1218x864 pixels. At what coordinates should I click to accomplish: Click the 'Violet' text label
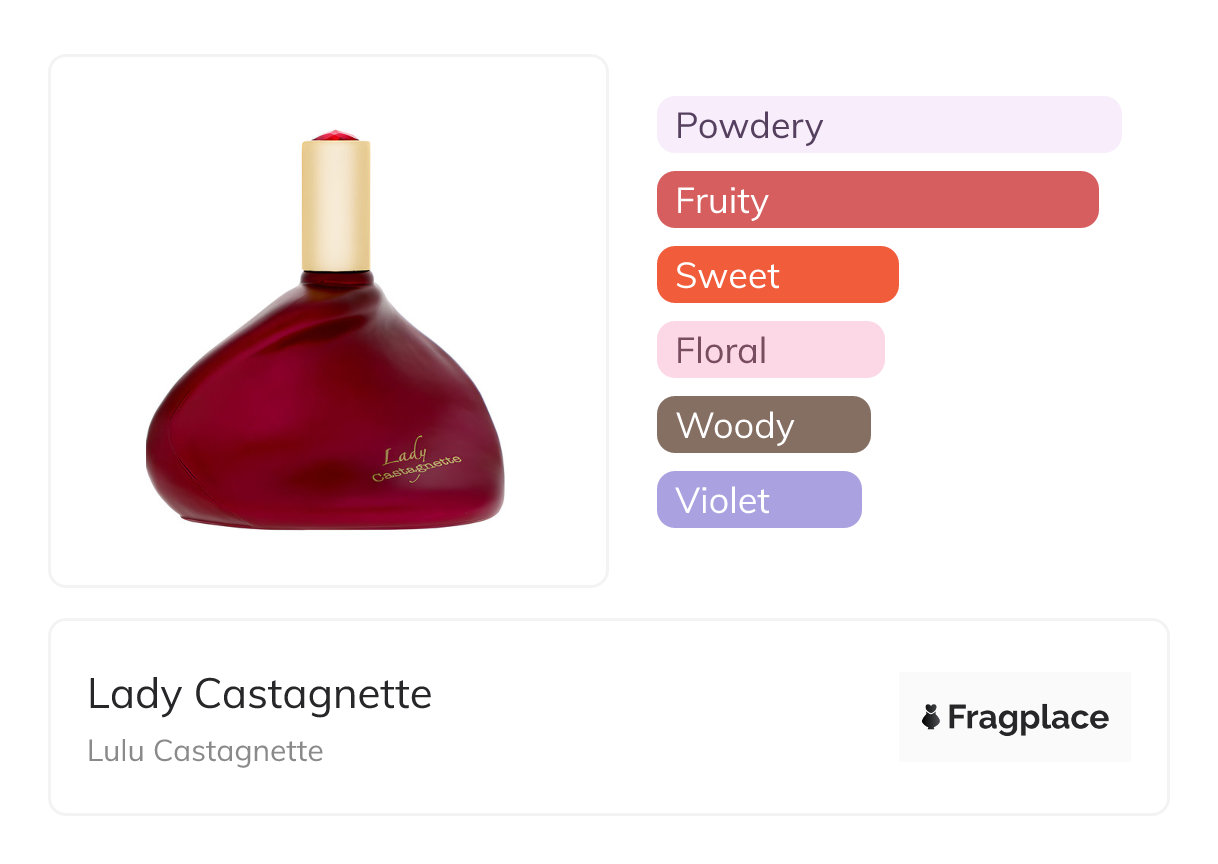coord(722,501)
